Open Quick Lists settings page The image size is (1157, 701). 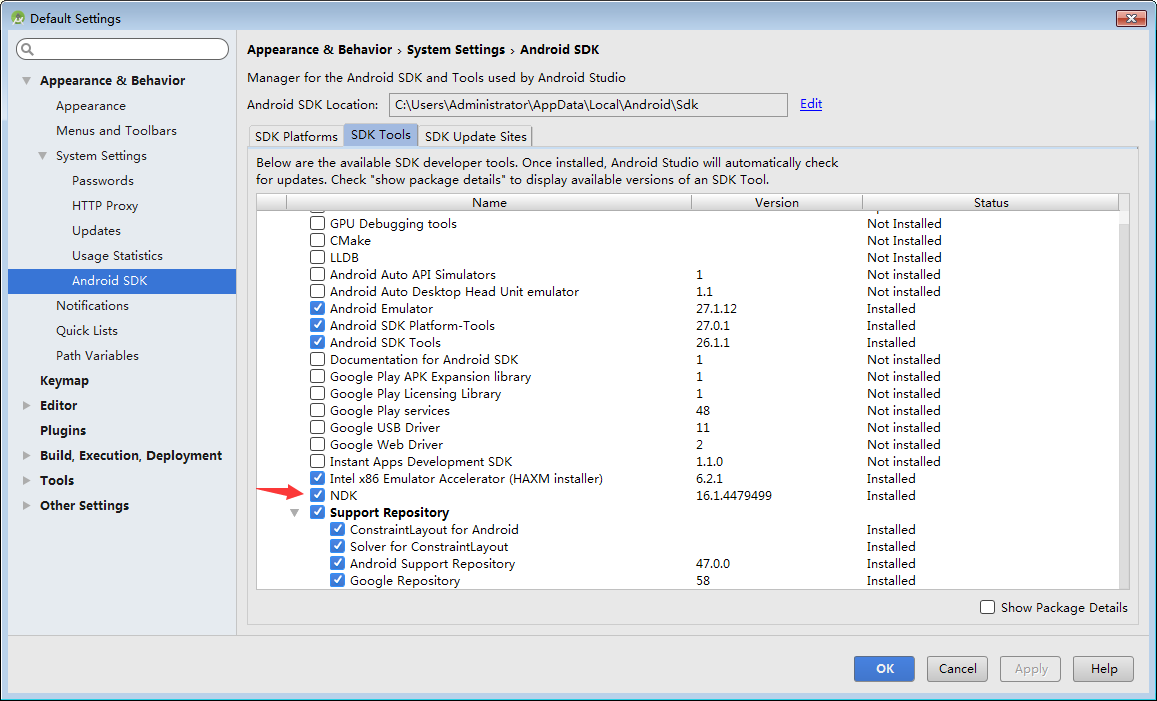click(87, 331)
